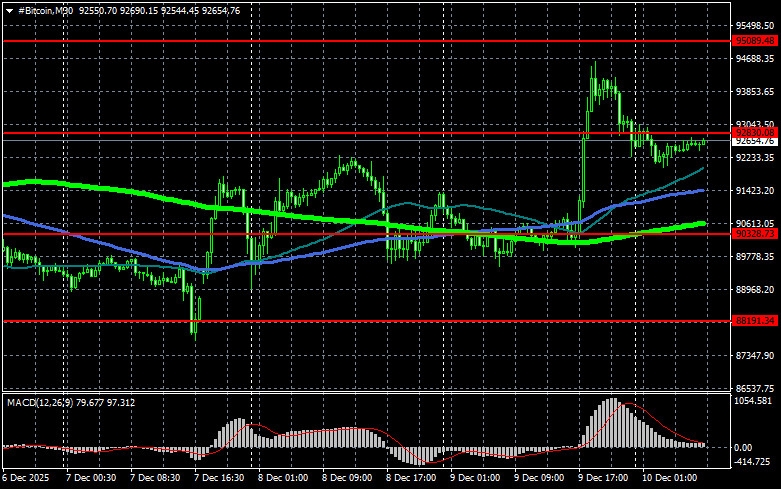The width and height of the screenshot is (781, 489).
Task: Click the 87347.90 price scale value
Action: pyautogui.click(x=755, y=356)
